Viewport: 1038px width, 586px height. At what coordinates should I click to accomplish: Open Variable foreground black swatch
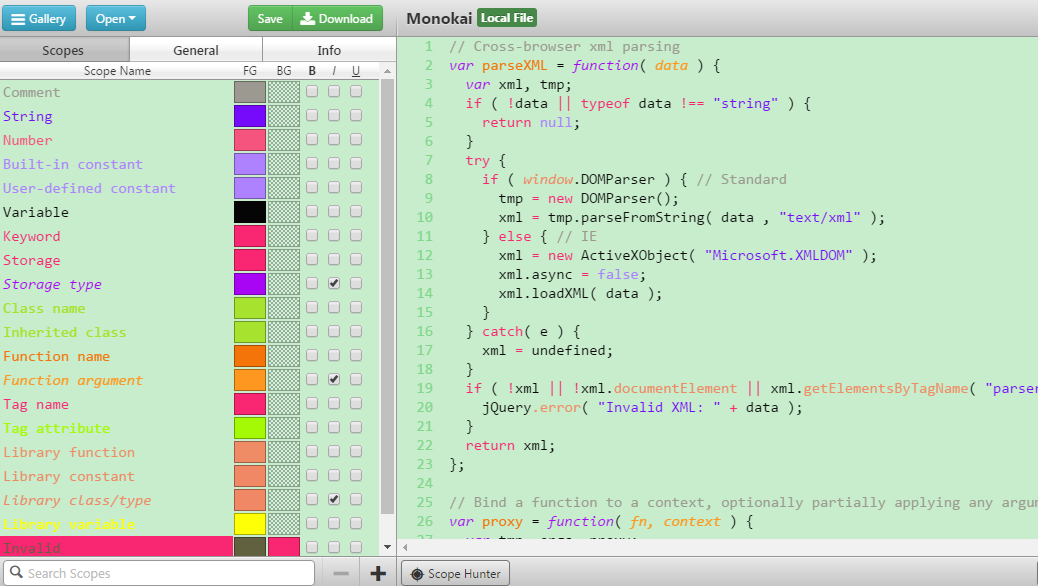tap(250, 212)
